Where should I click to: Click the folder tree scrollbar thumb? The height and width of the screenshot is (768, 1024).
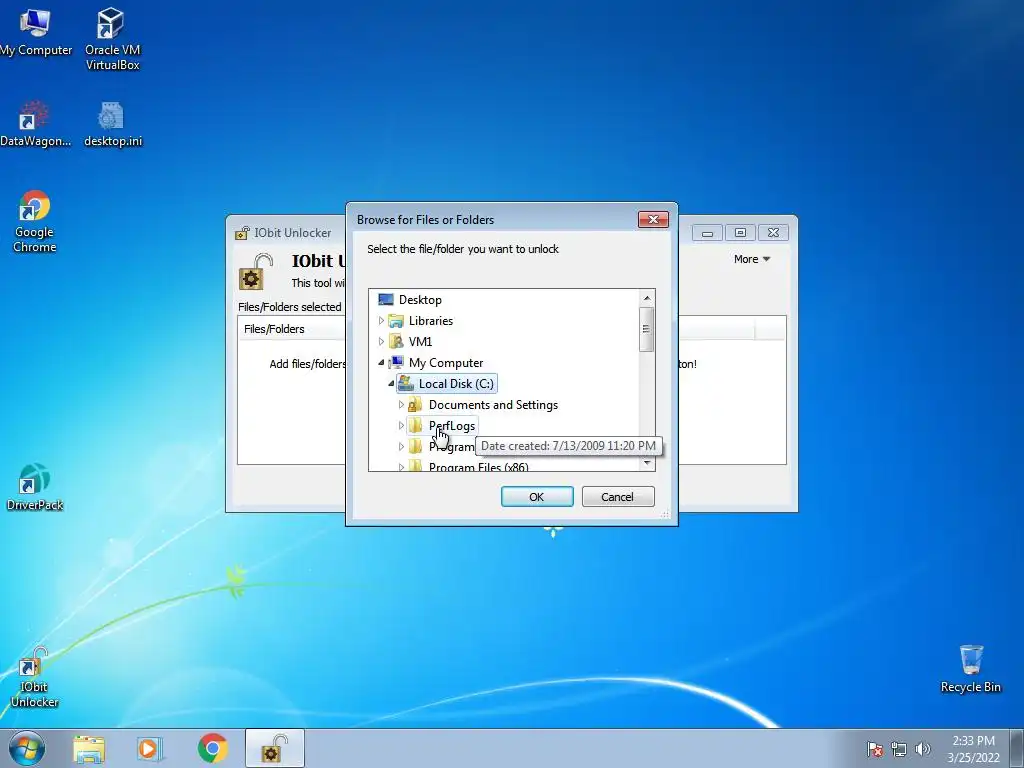[647, 329]
